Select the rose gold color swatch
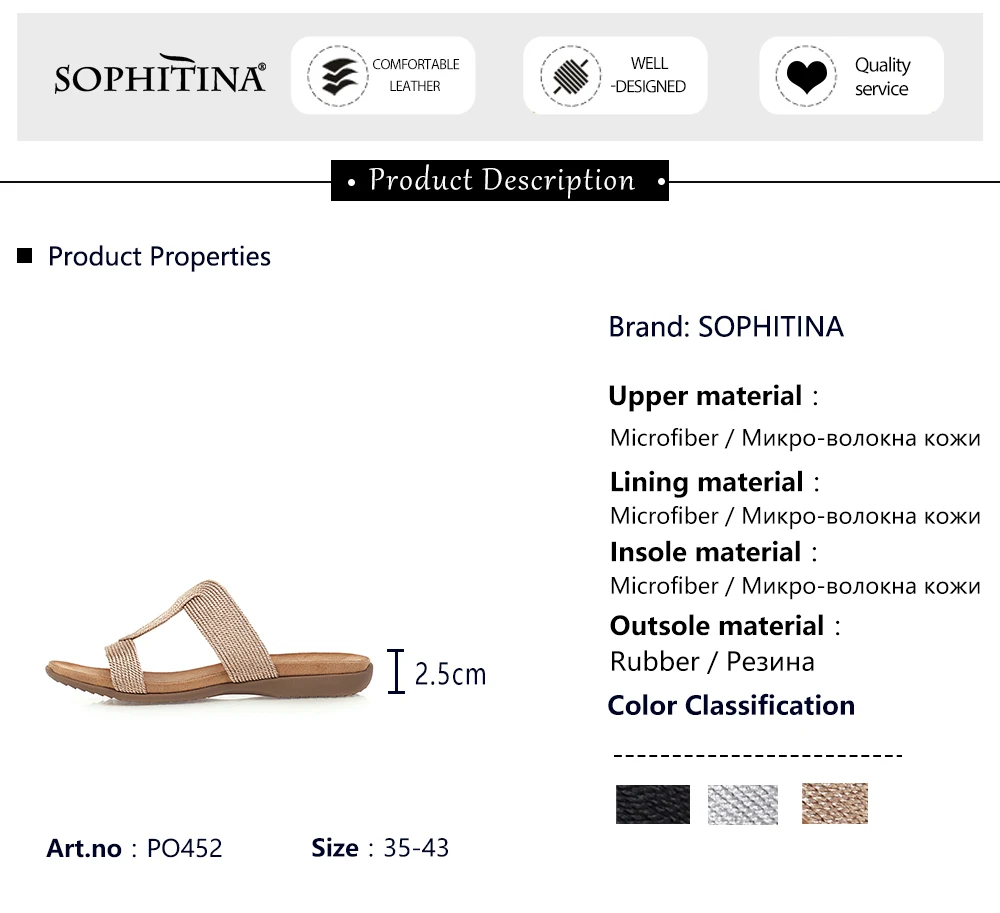 (835, 803)
